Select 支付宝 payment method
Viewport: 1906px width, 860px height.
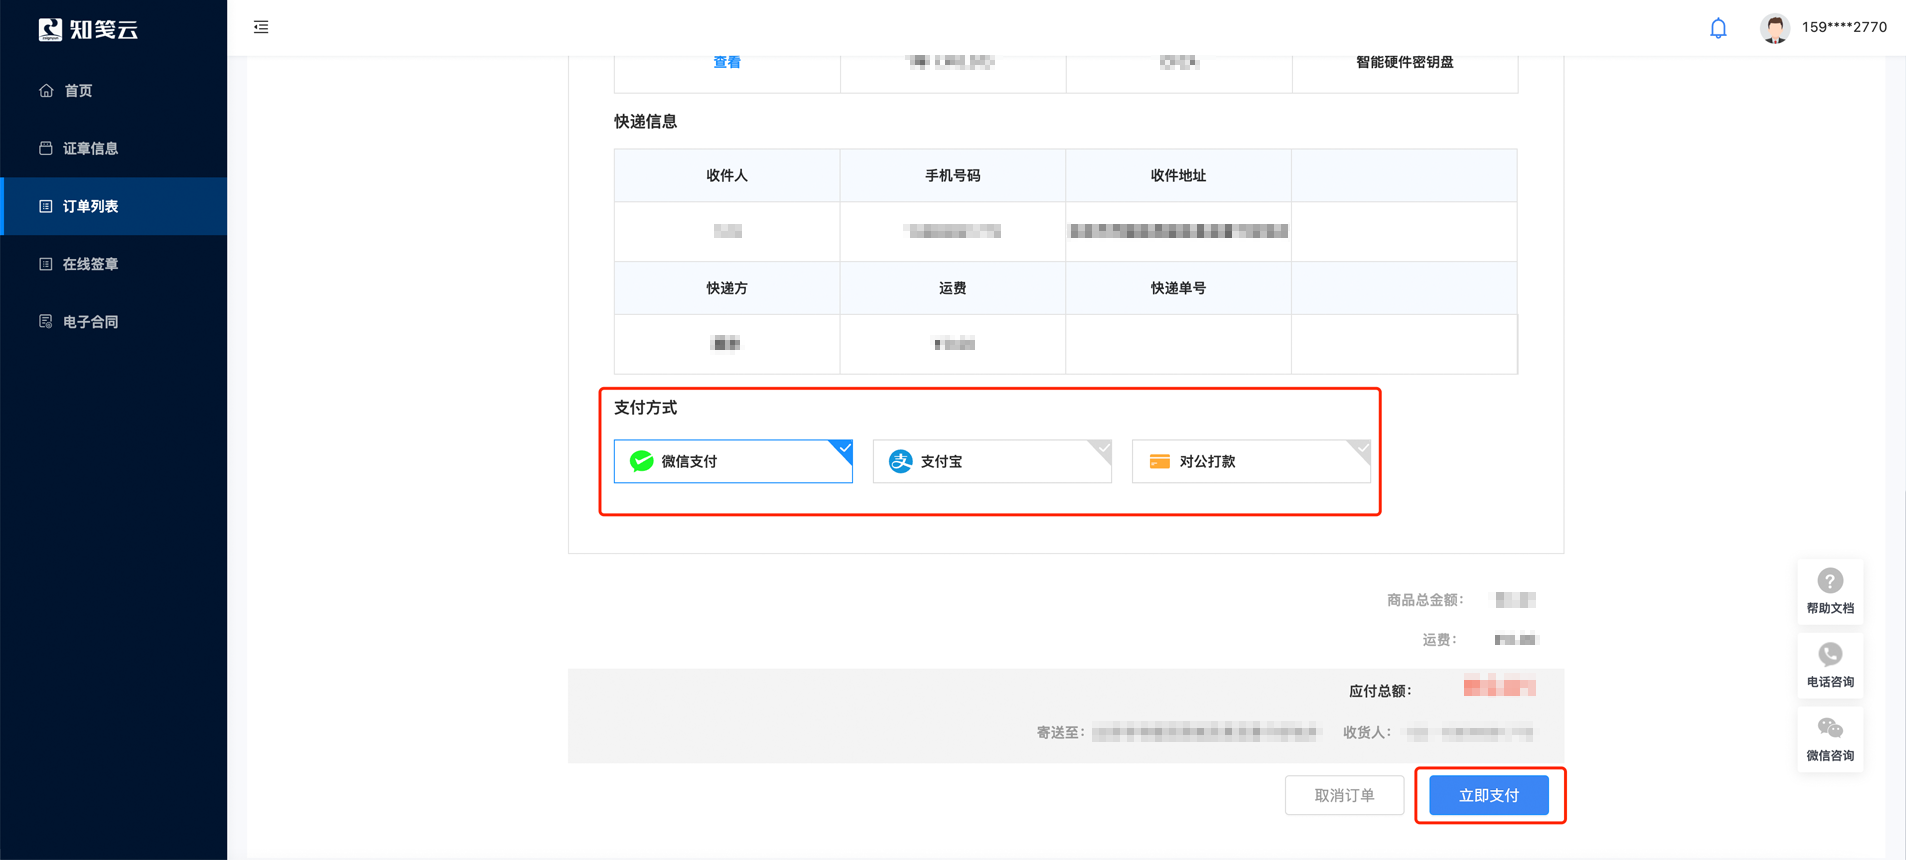[992, 461]
